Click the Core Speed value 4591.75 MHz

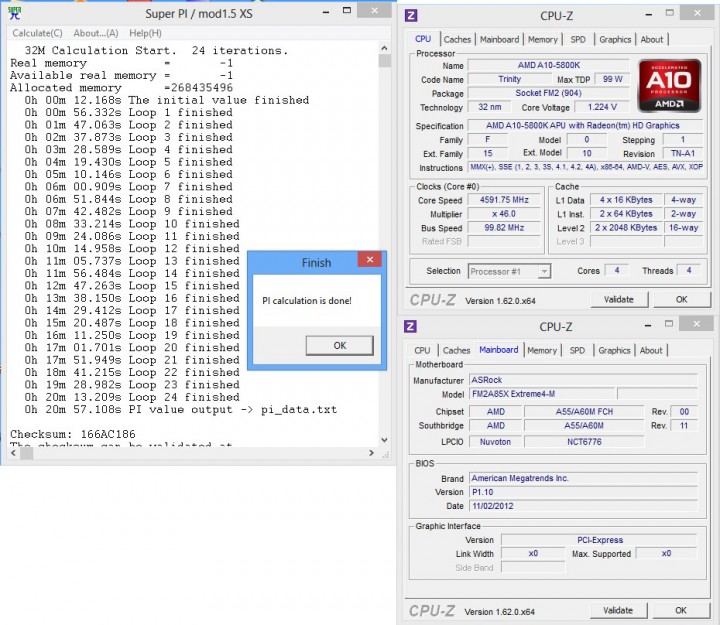(504, 200)
